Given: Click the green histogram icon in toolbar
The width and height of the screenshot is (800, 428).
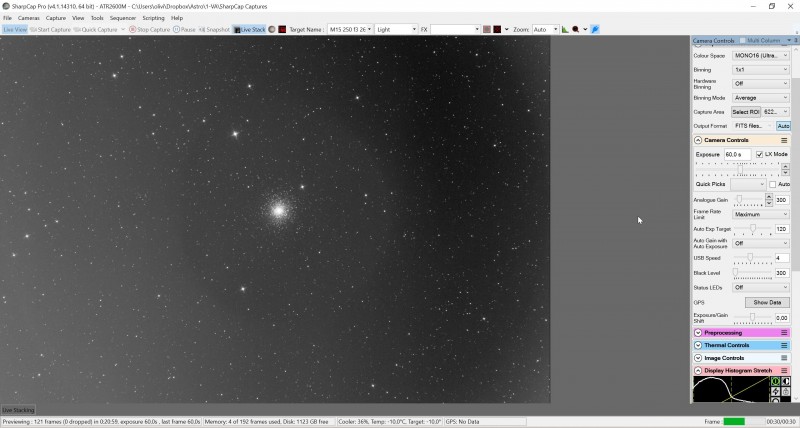Looking at the screenshot, I should [x=565, y=30].
